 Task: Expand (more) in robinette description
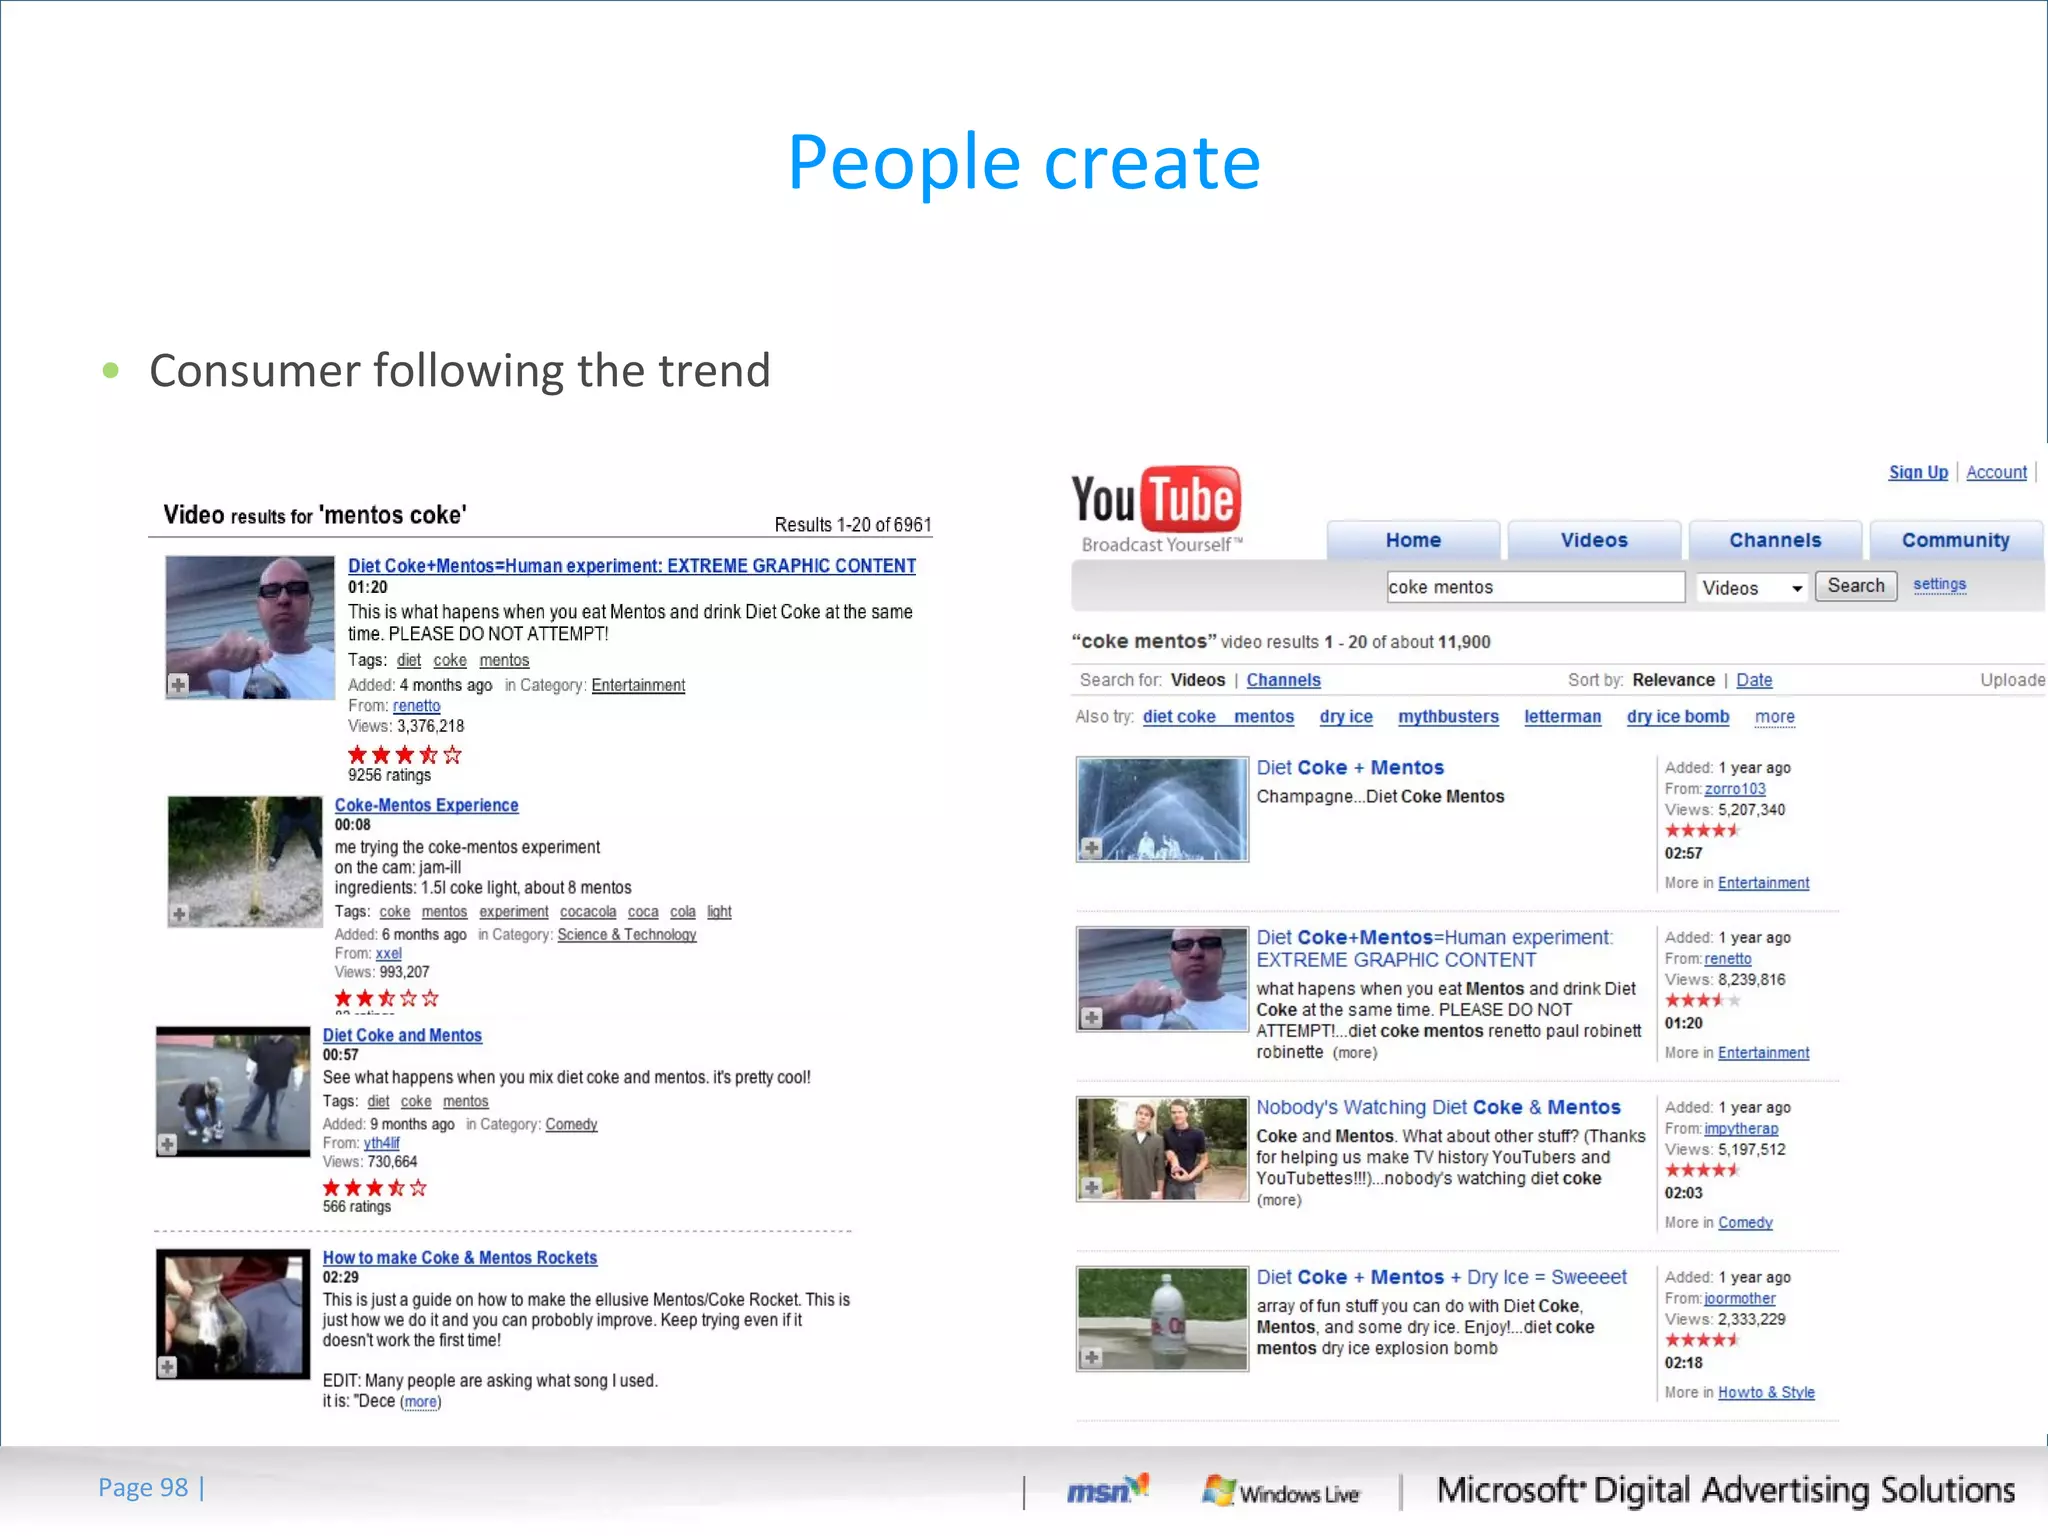coord(1354,1053)
